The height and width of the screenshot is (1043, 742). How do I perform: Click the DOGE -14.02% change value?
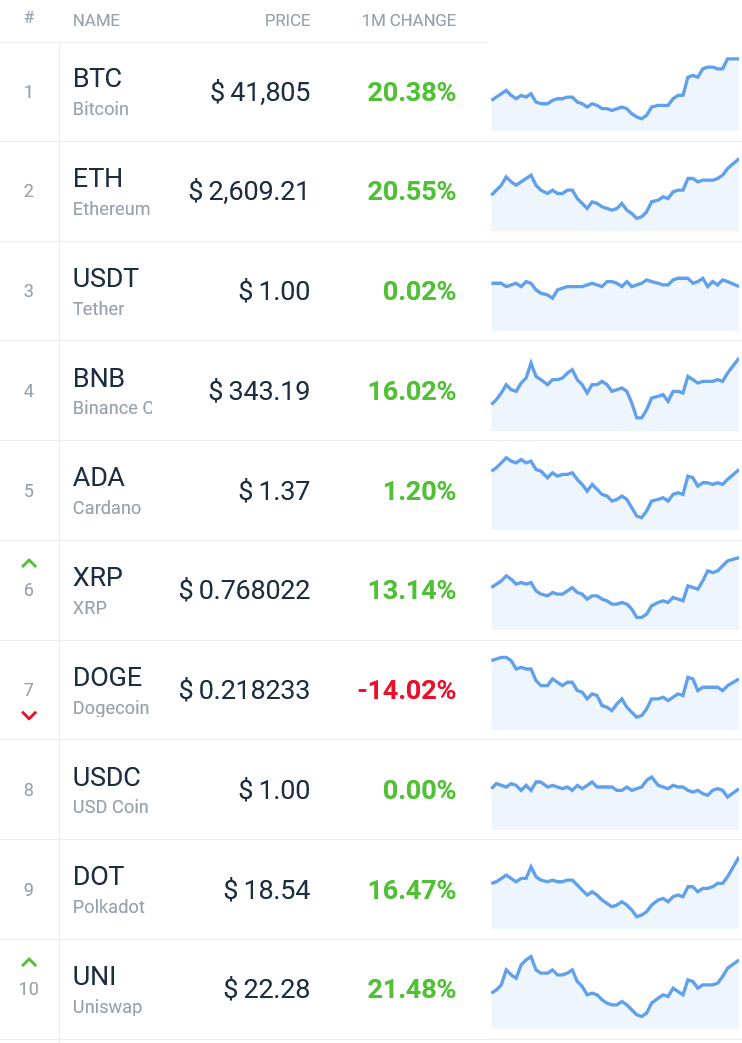click(x=407, y=690)
